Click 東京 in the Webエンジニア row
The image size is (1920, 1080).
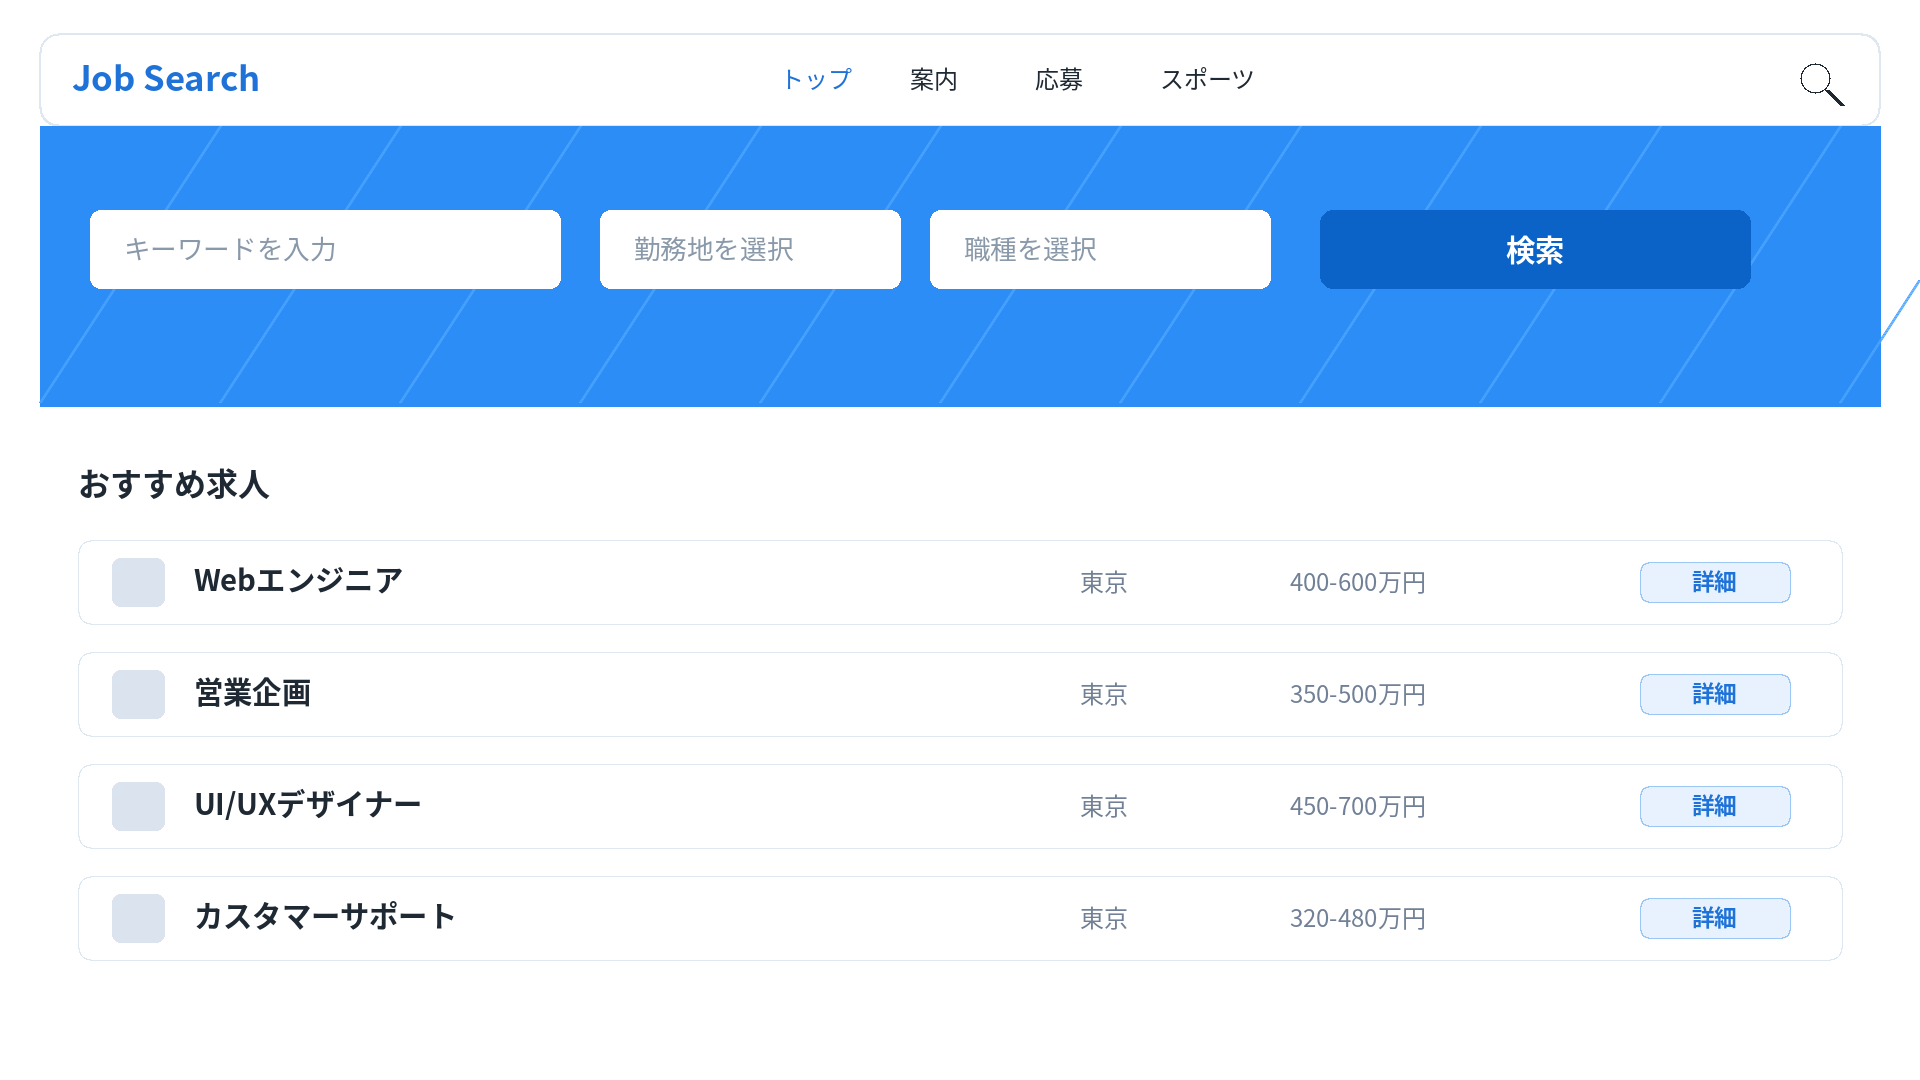pos(1104,582)
